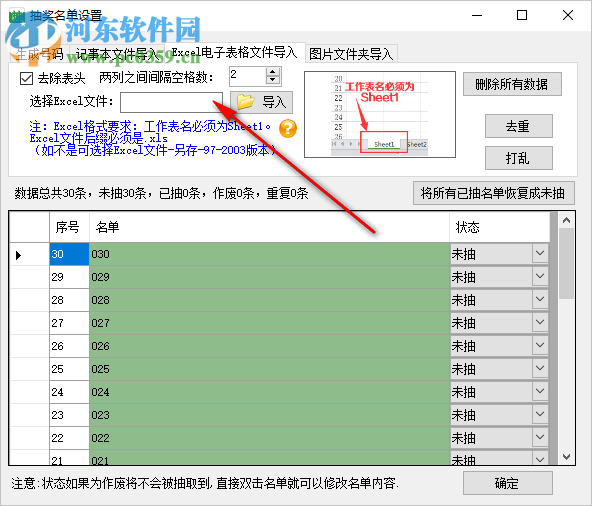
Task: Click the 名单 column header
Action: [x=269, y=227]
